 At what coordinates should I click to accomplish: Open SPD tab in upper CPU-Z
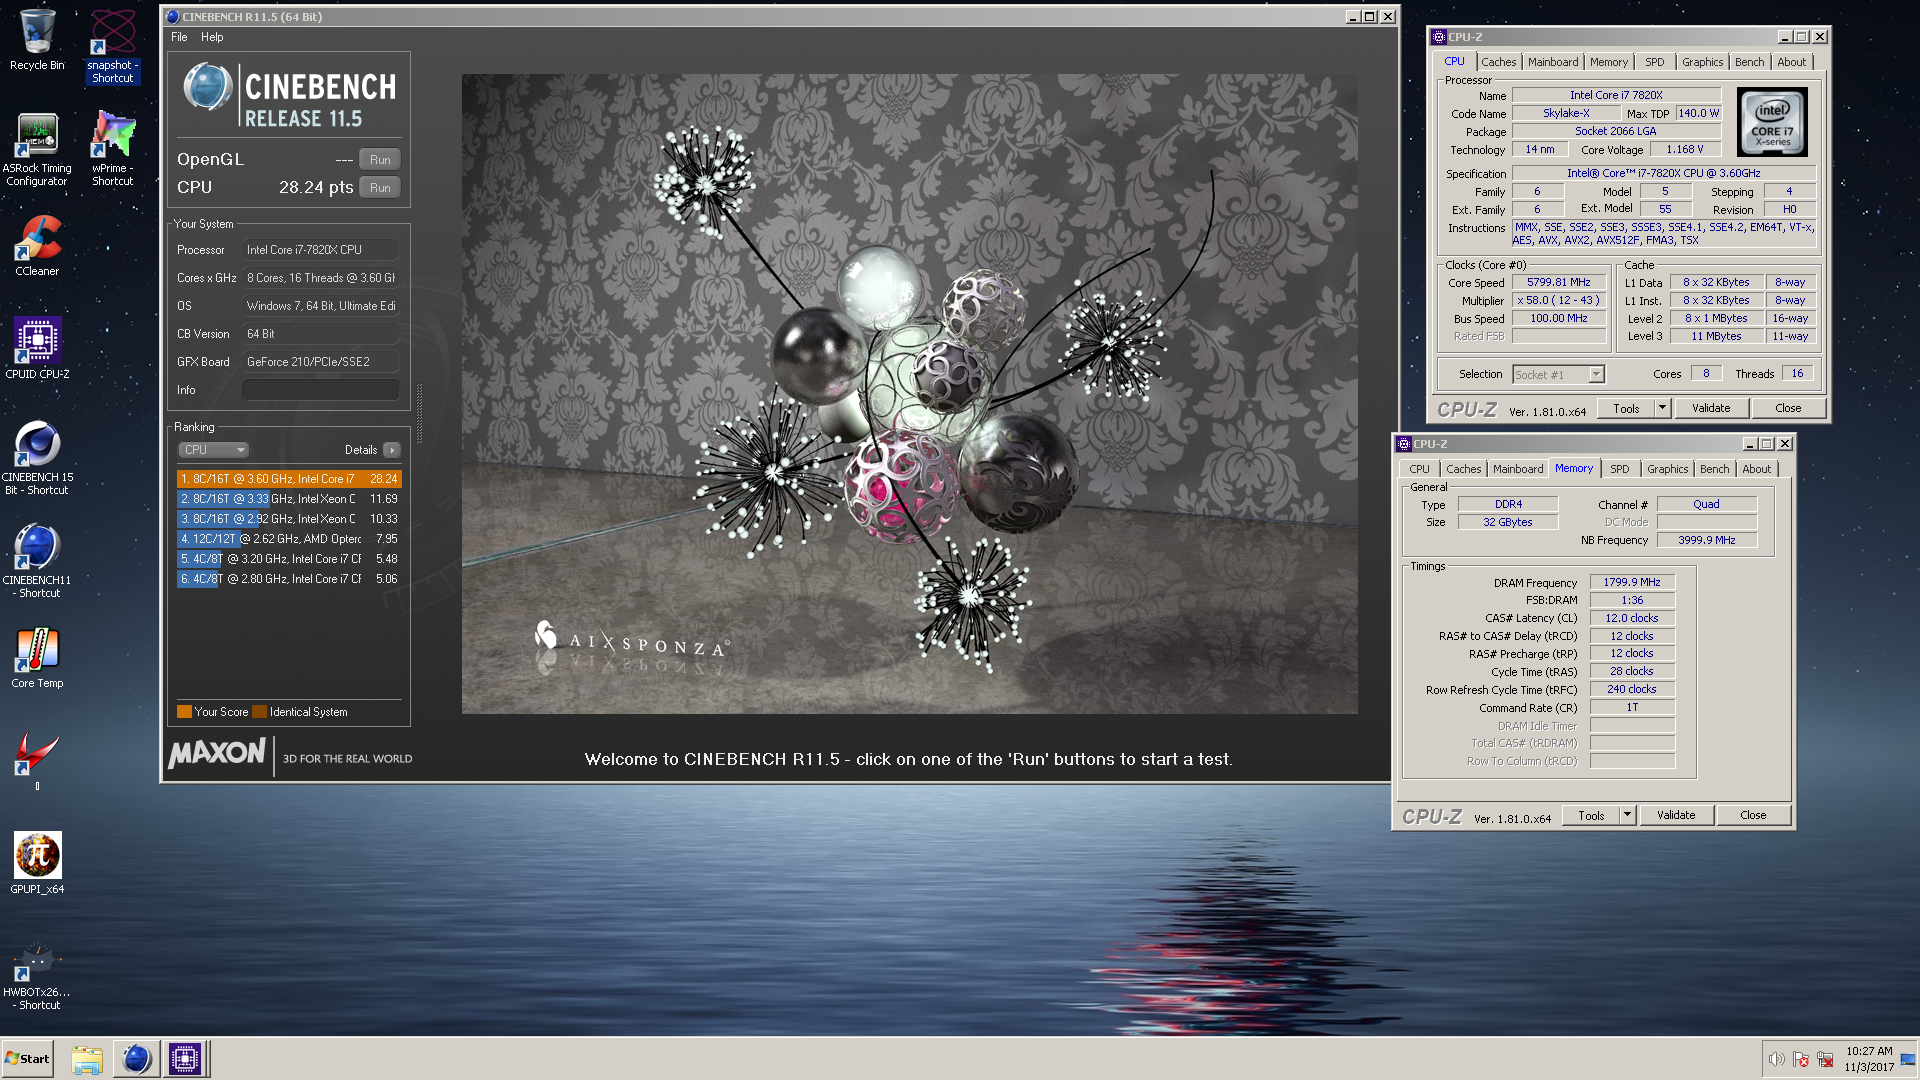[x=1655, y=62]
